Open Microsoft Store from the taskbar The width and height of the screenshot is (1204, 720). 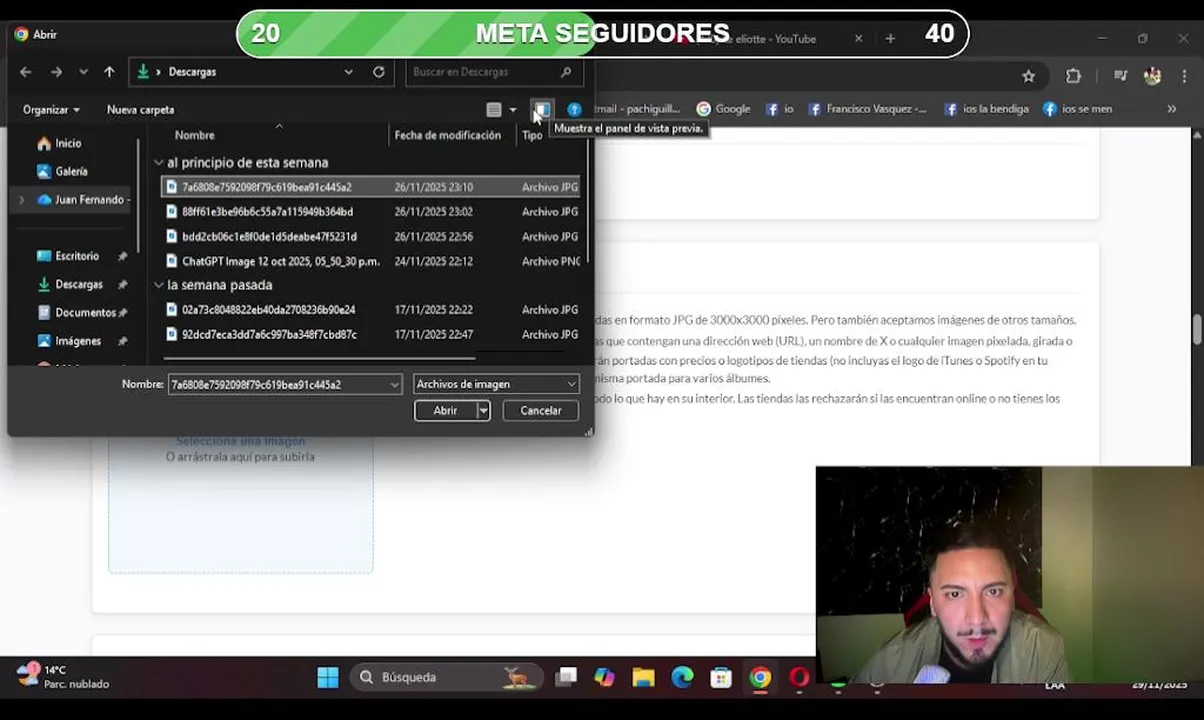point(721,678)
